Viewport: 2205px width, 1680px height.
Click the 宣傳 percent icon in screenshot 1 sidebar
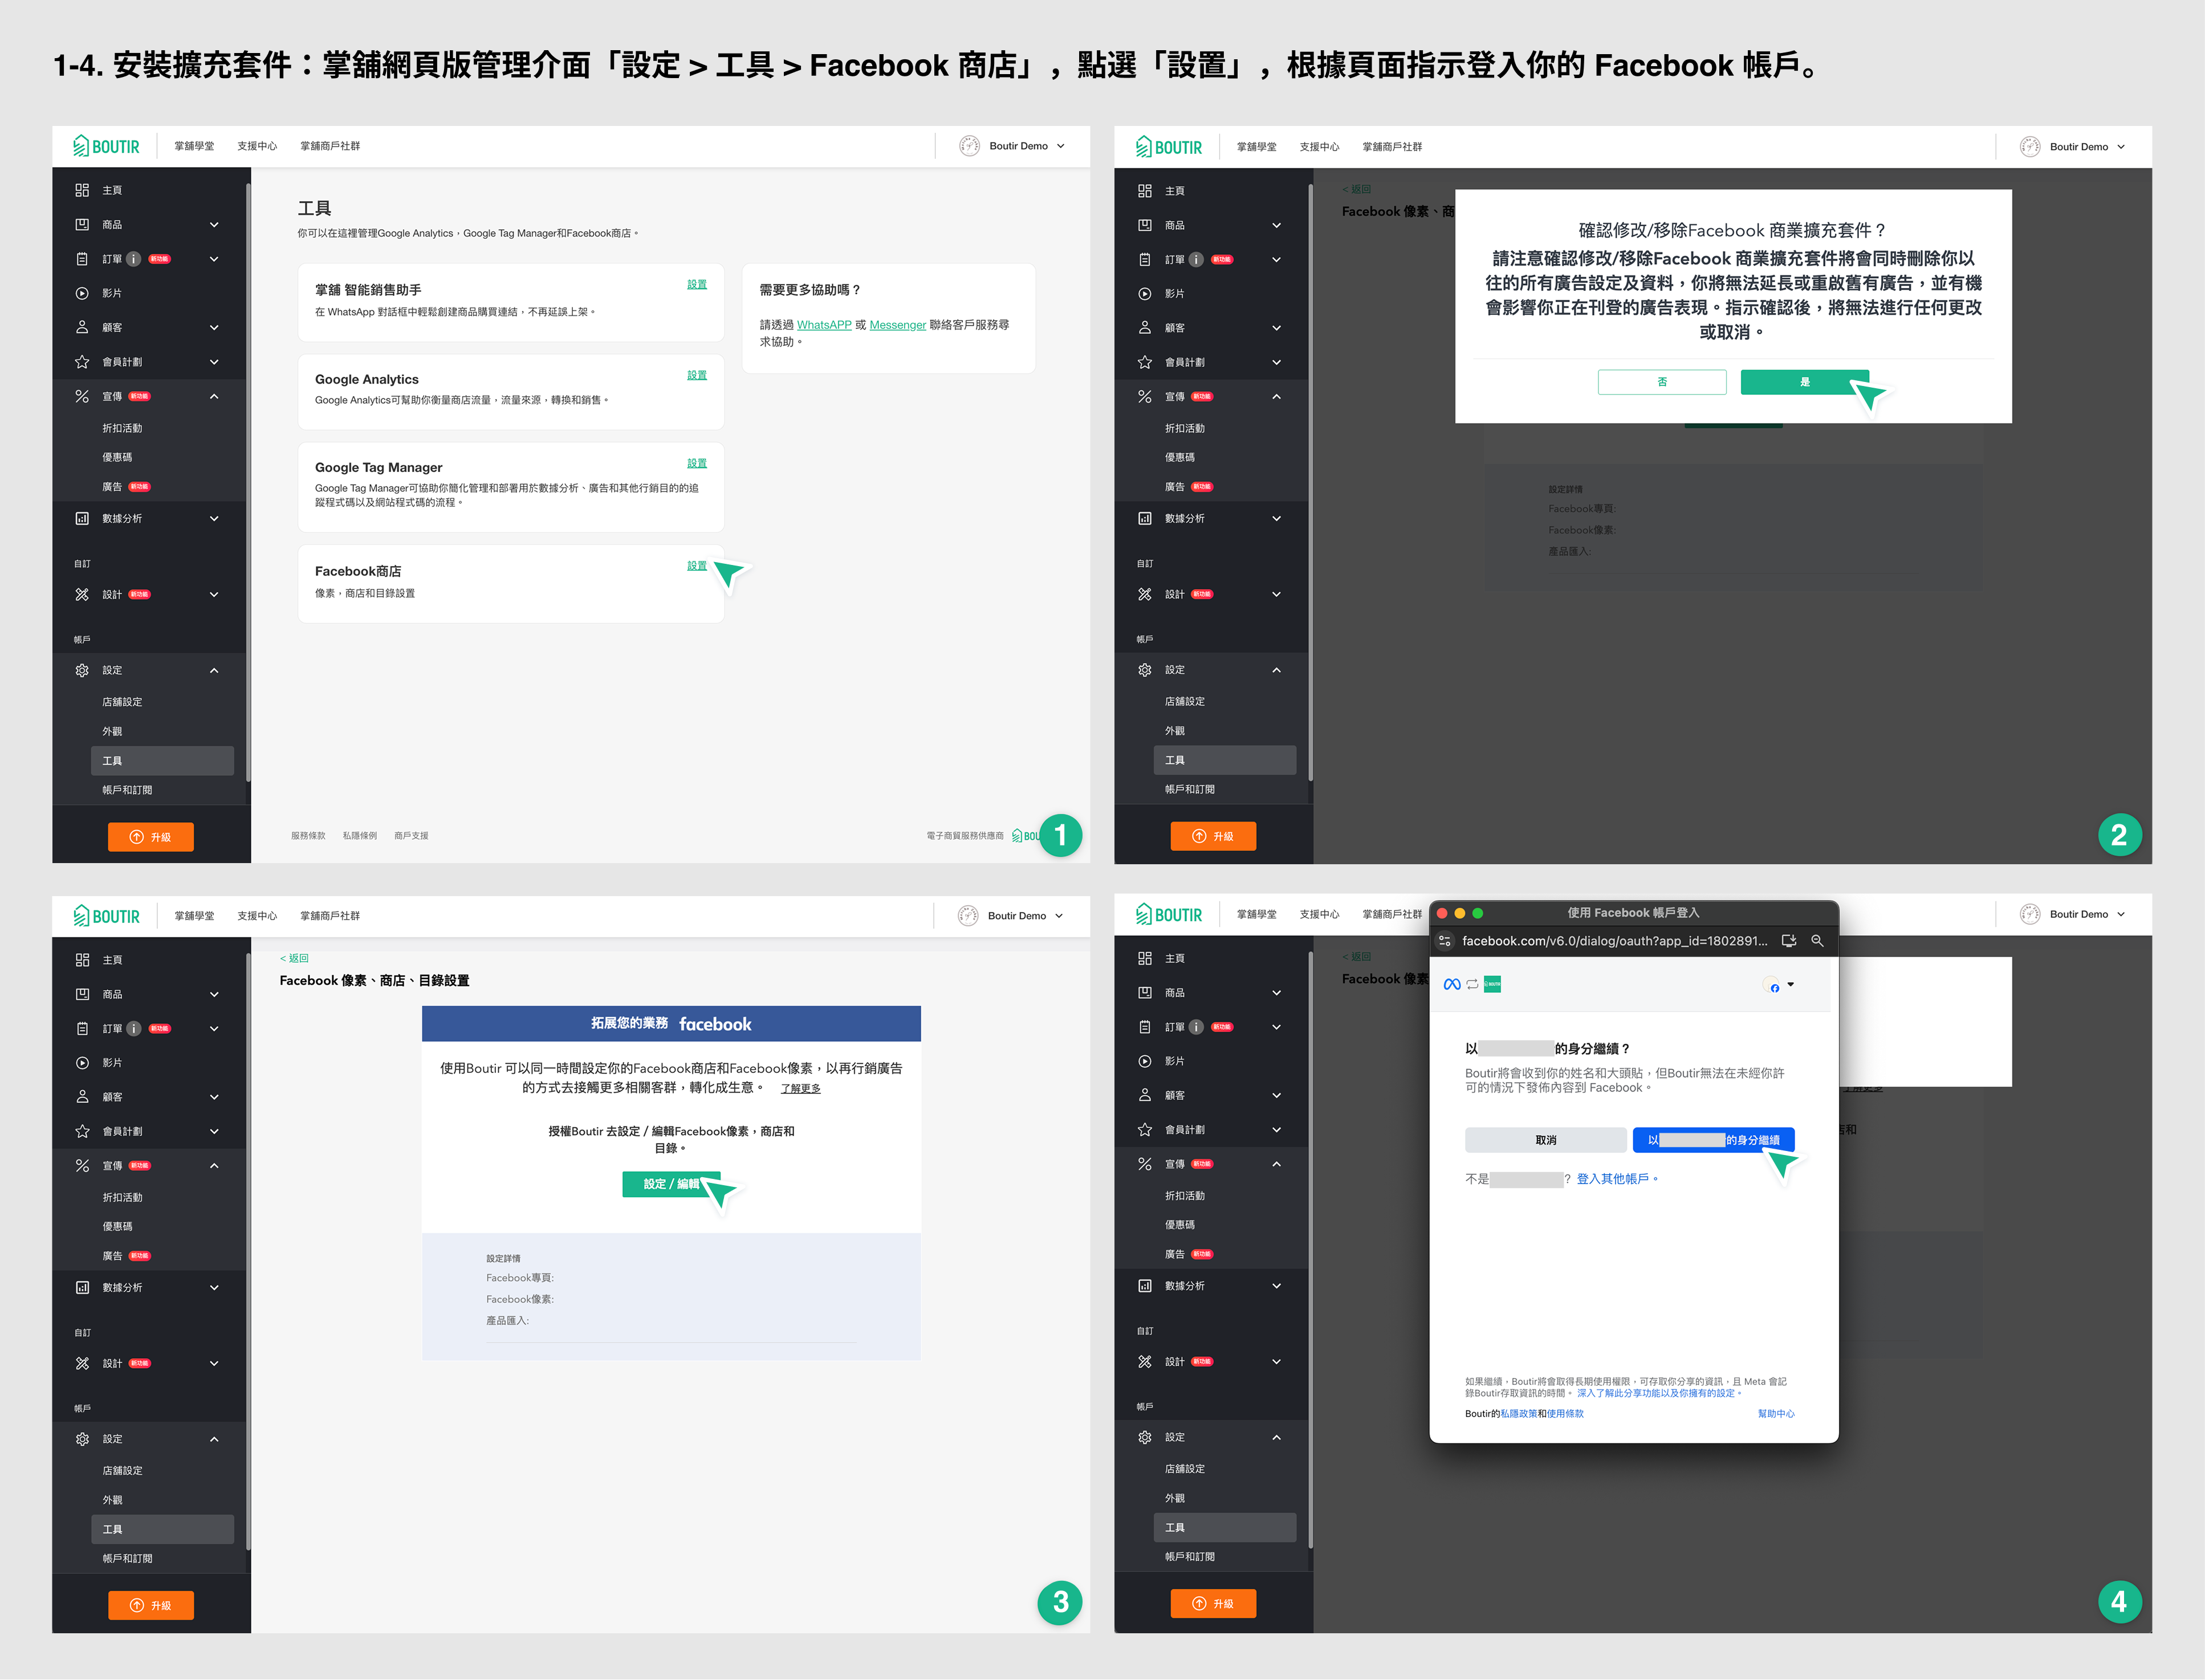pos(82,396)
